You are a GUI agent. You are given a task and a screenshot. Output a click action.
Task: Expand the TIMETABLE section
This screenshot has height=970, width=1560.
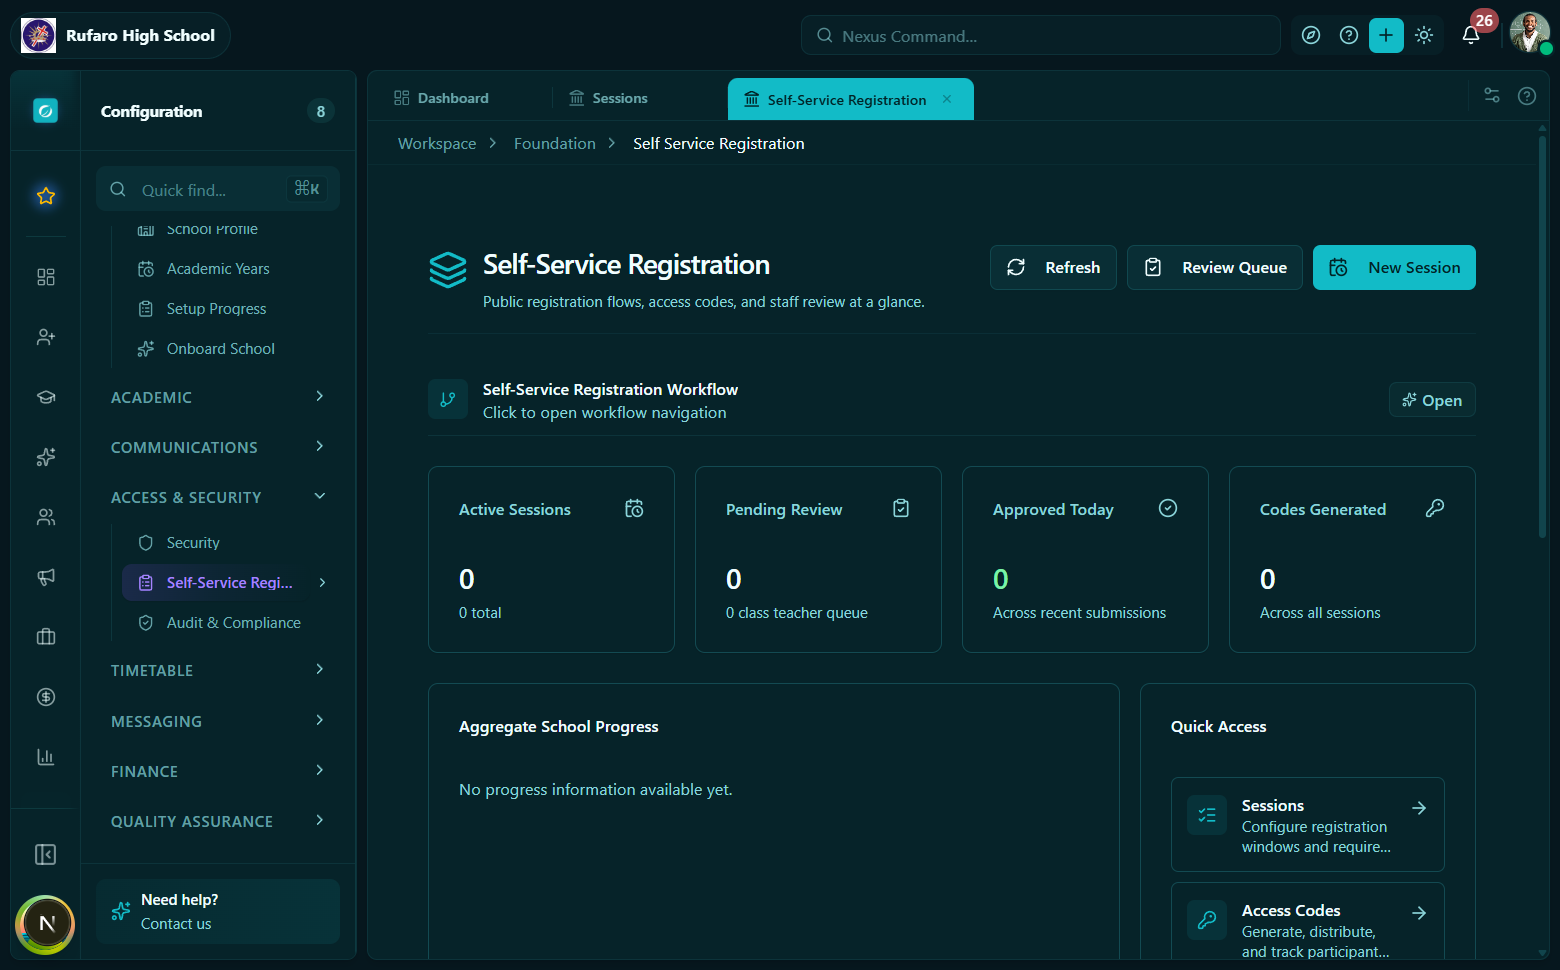(218, 670)
